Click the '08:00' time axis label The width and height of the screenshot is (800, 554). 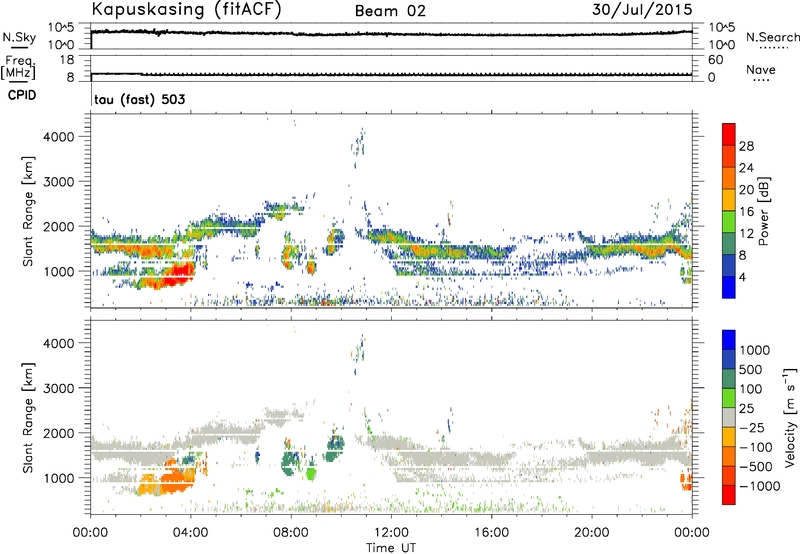click(x=291, y=533)
